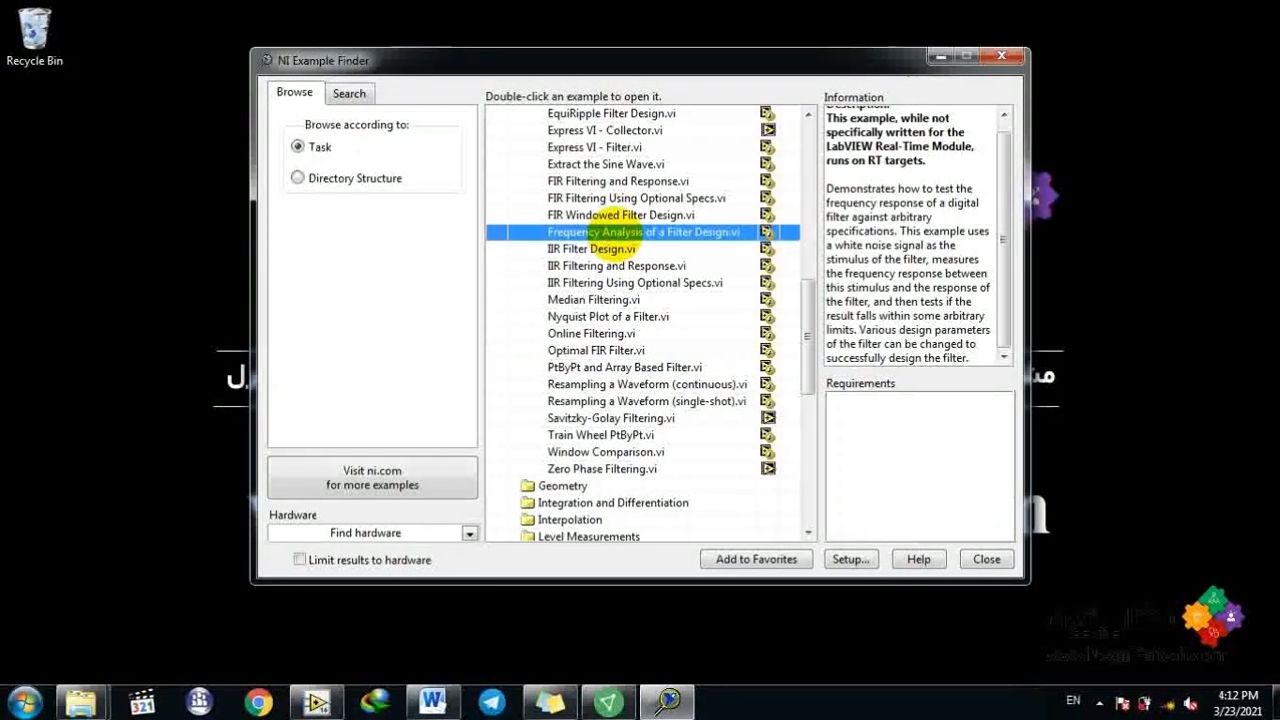Open the Find hardware dropdown
Viewport: 1280px width, 720px height.
pyautogui.click(x=469, y=534)
